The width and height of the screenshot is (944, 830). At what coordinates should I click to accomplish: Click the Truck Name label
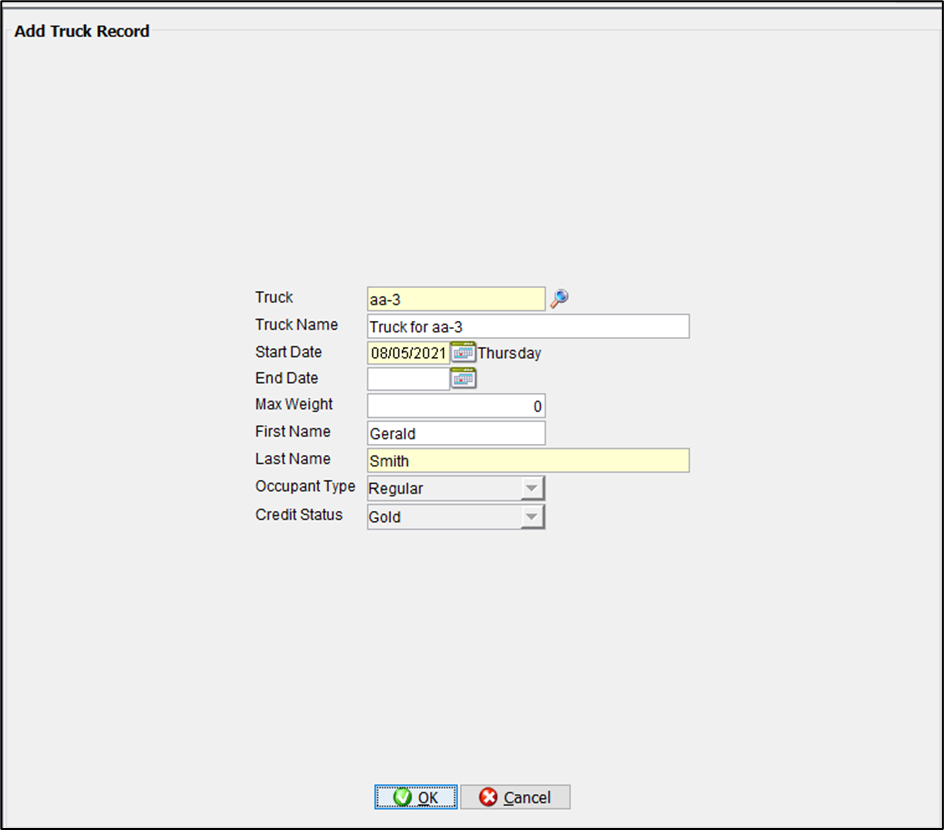tap(296, 325)
